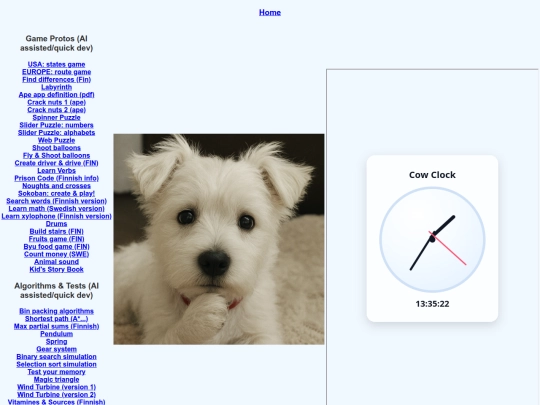Image resolution: width=540 pixels, height=405 pixels.
Task: Open Learn xylophone (Finnish version) link
Action: [x=56, y=216]
